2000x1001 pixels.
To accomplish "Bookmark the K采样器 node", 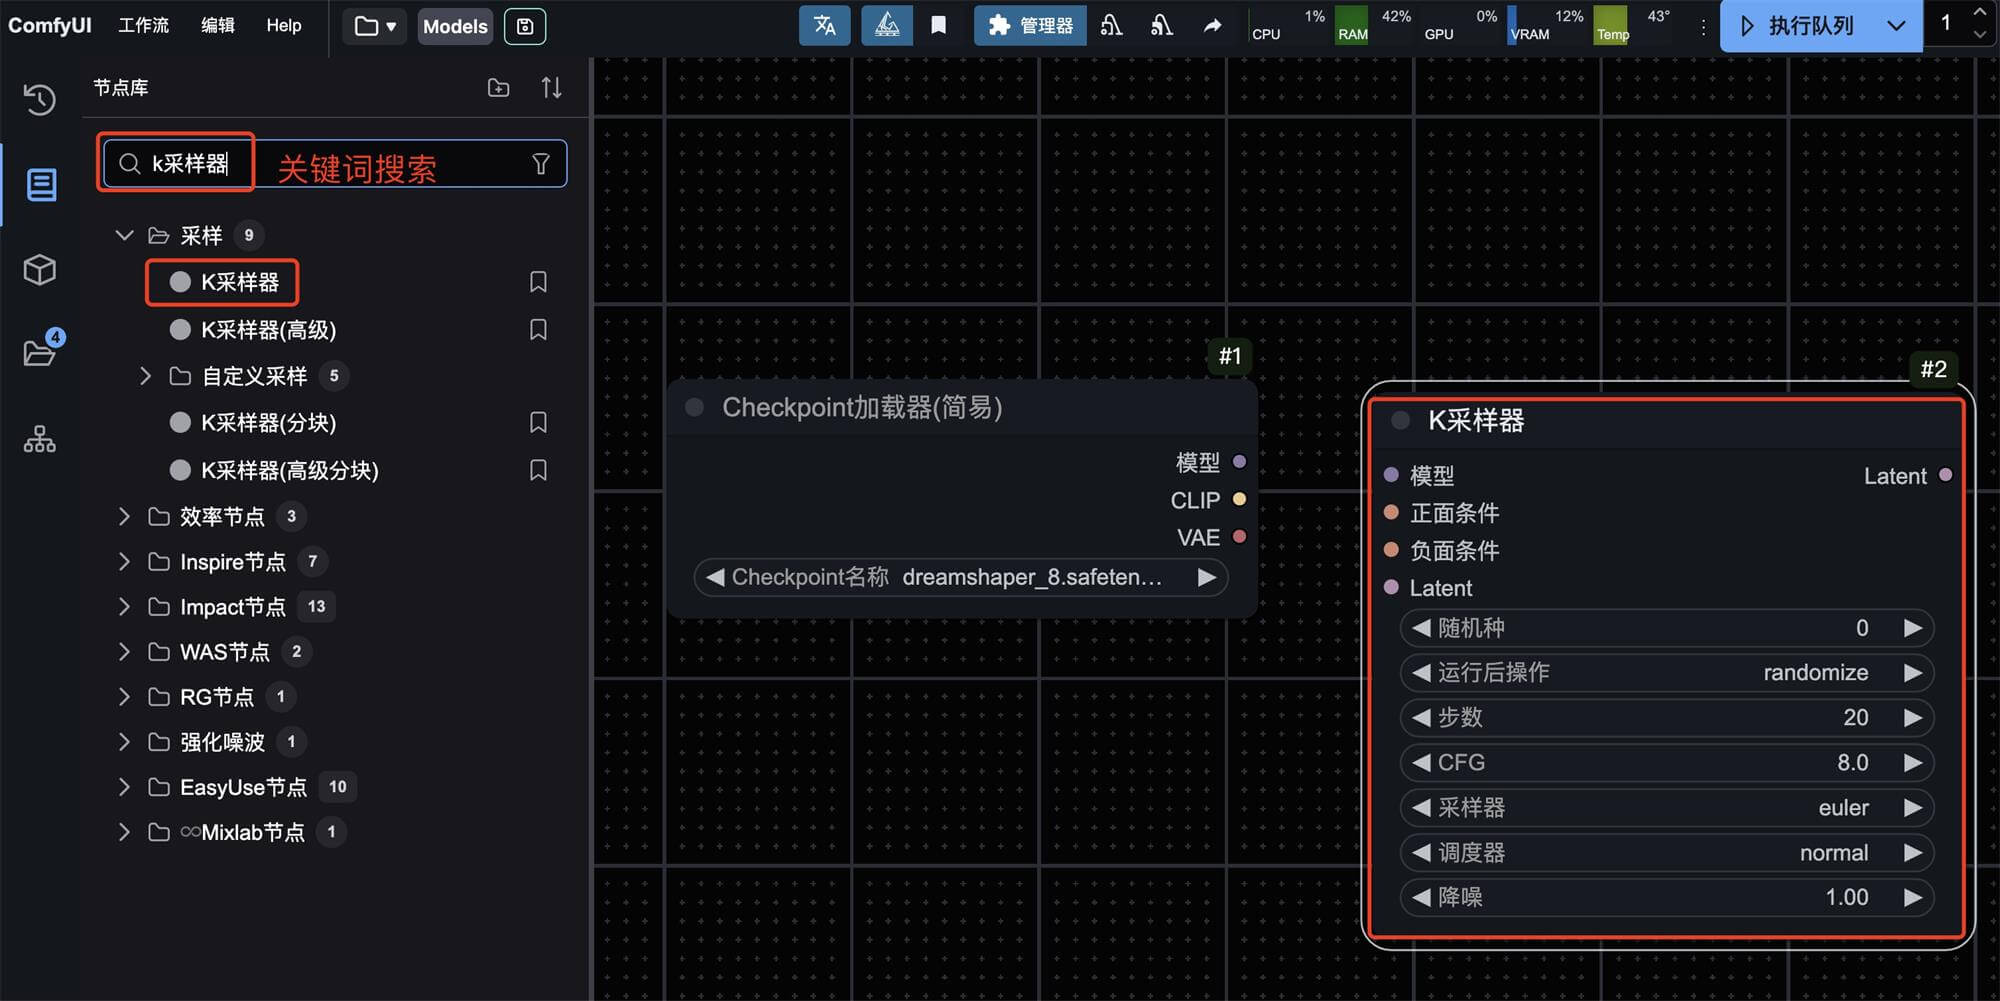I will [x=538, y=282].
